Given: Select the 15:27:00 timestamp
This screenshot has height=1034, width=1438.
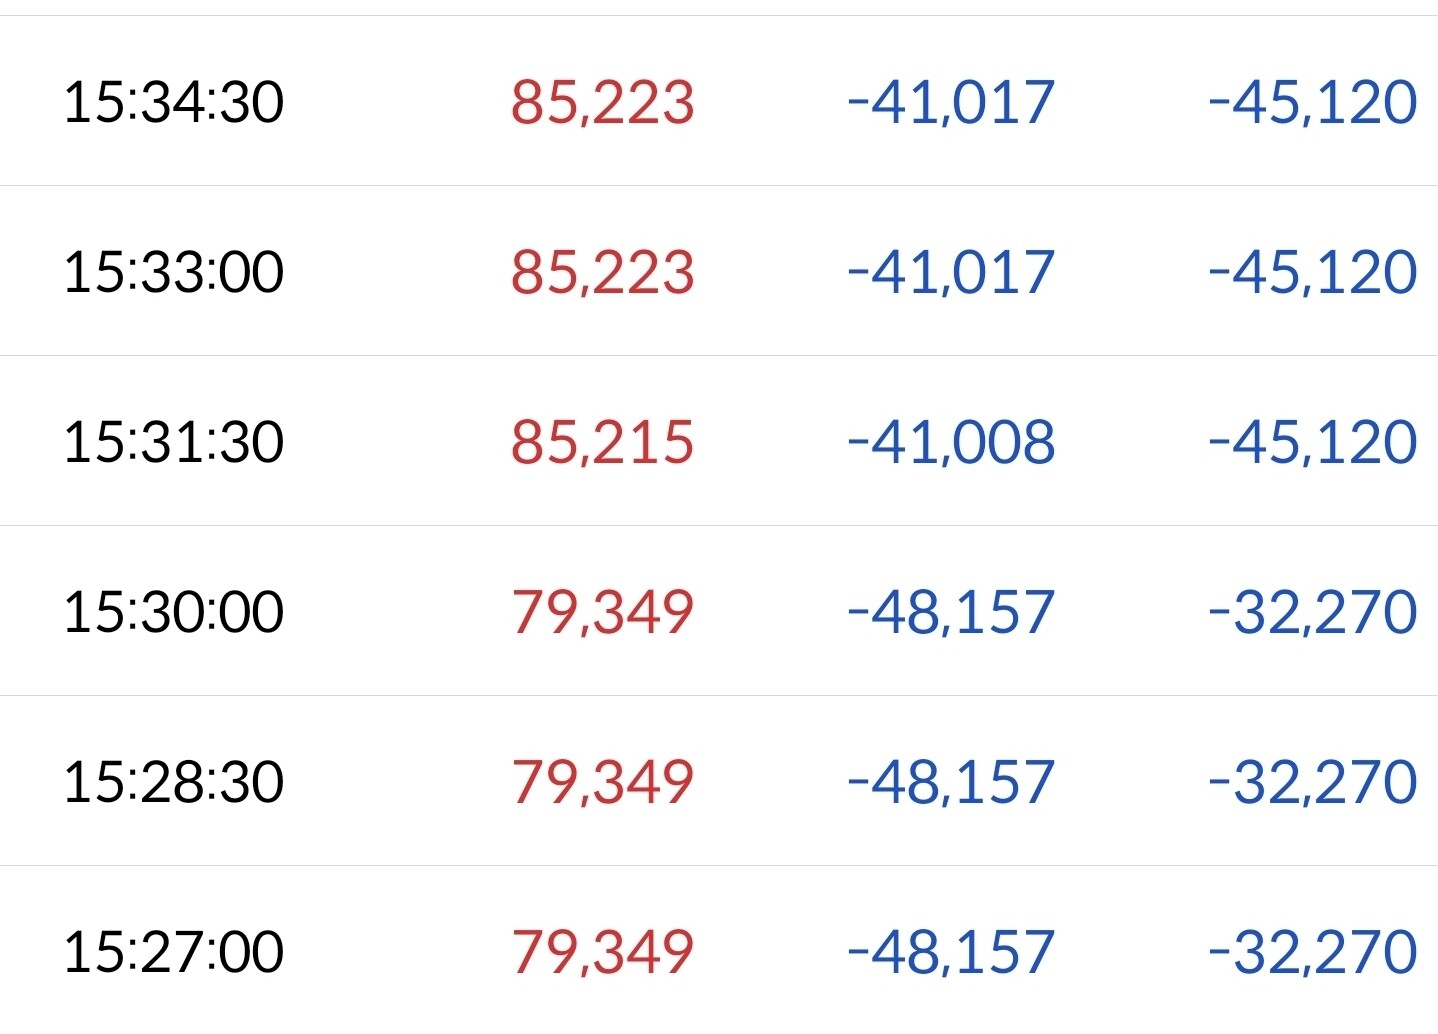Looking at the screenshot, I should coord(173,952).
